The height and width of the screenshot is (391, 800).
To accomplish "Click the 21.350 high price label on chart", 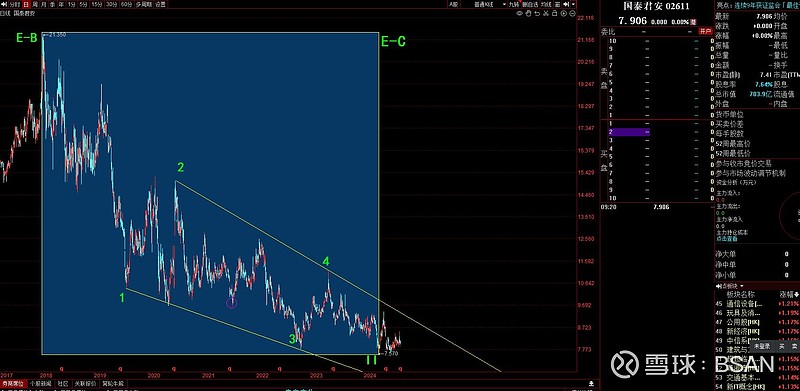I will pyautogui.click(x=57, y=35).
